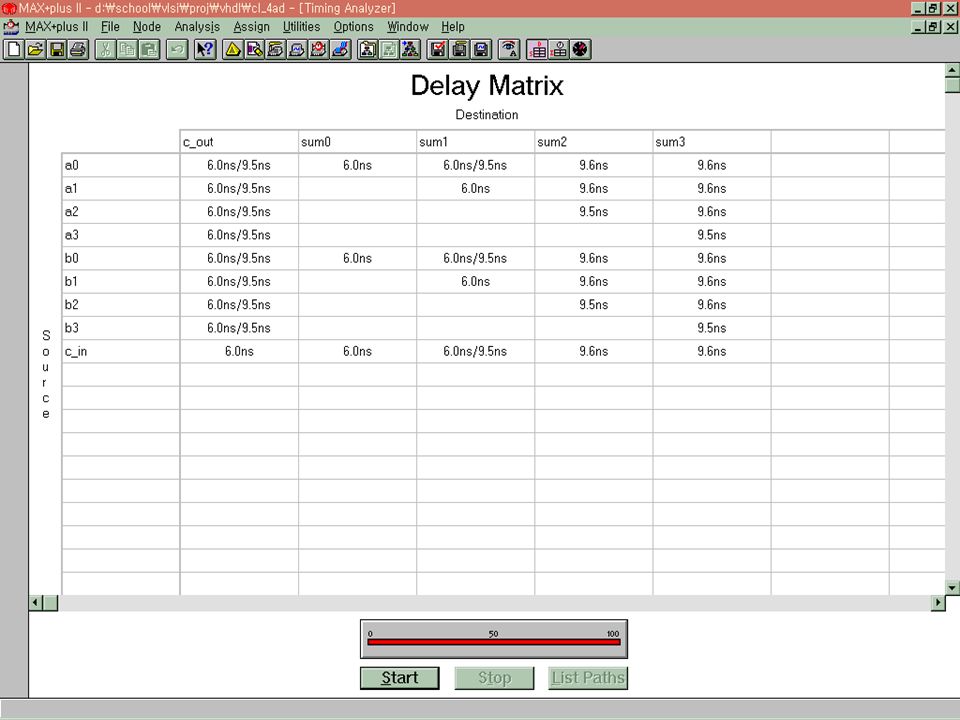Restore the Timing Analyzer child window
The width and height of the screenshot is (960, 720).
click(x=932, y=27)
